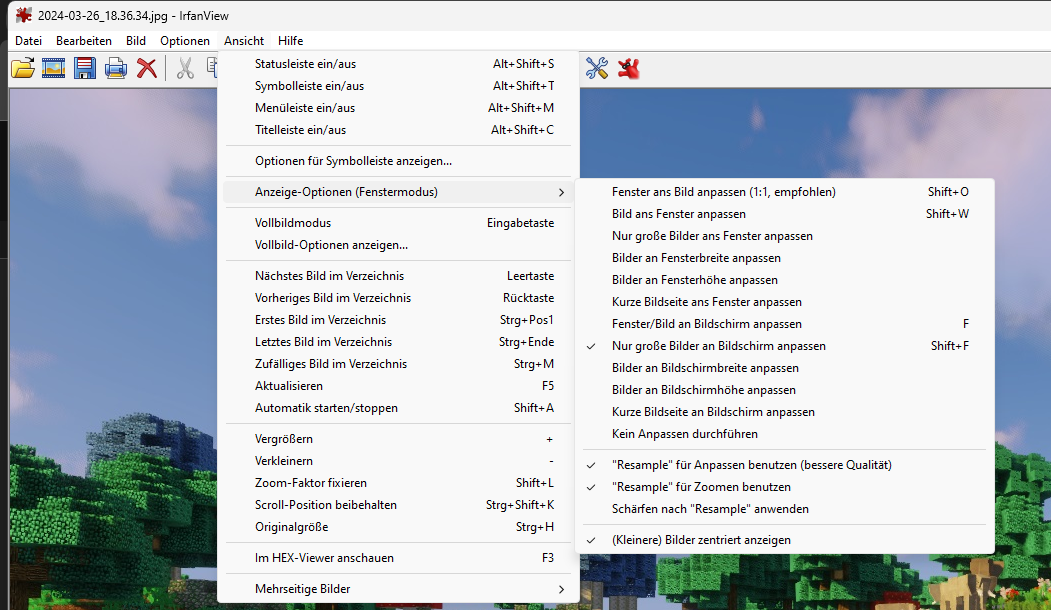This screenshot has height=610, width=1051.
Task: Select Verkleinern in Ansicht menu
Action: 398,461
